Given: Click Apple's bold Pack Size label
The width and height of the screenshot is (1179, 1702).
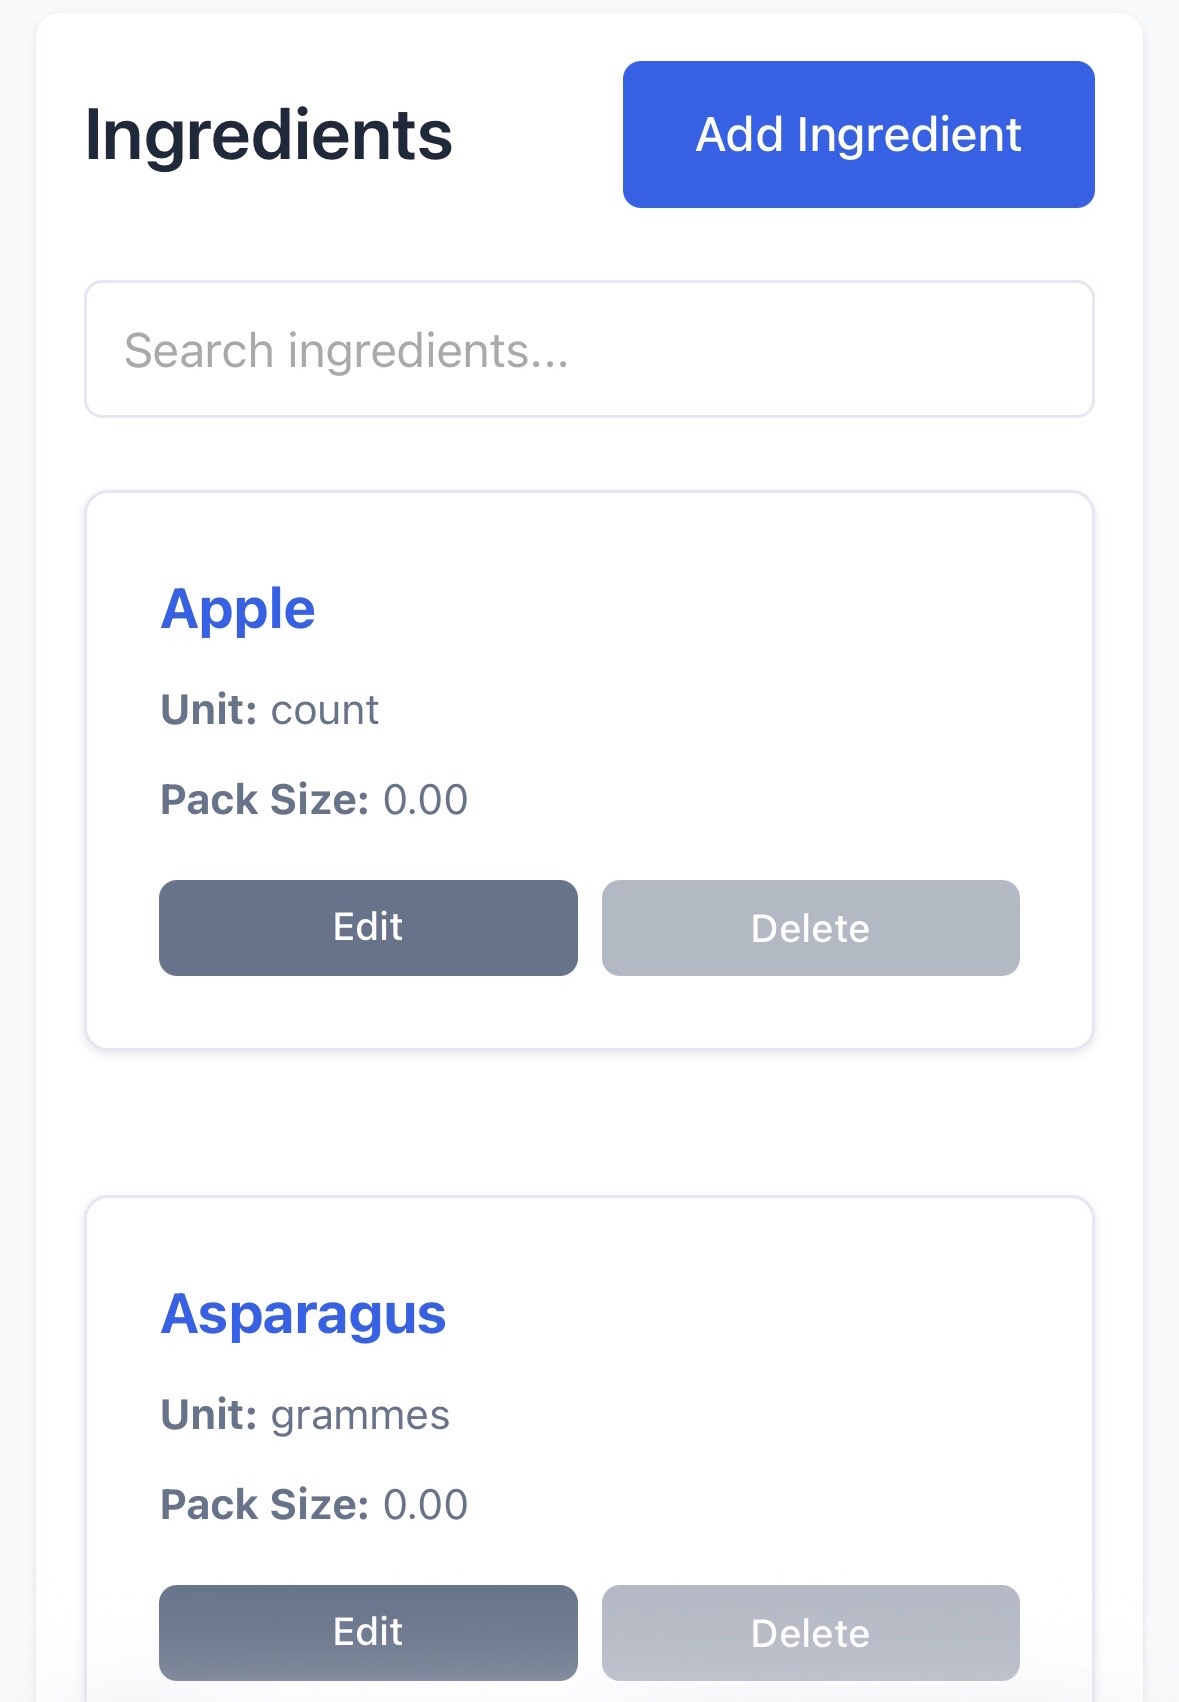Looking at the screenshot, I should (265, 800).
